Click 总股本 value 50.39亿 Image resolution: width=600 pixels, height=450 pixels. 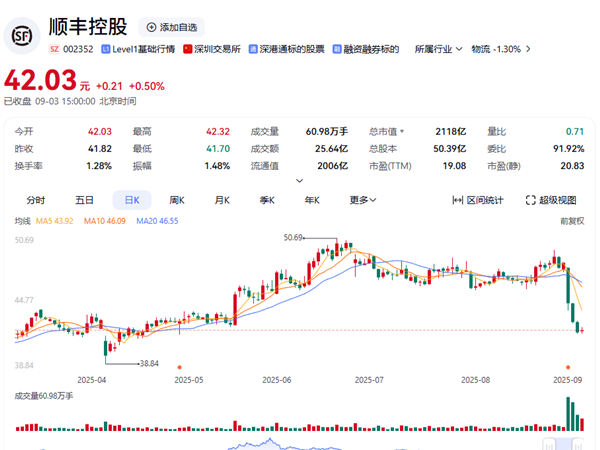pyautogui.click(x=450, y=148)
